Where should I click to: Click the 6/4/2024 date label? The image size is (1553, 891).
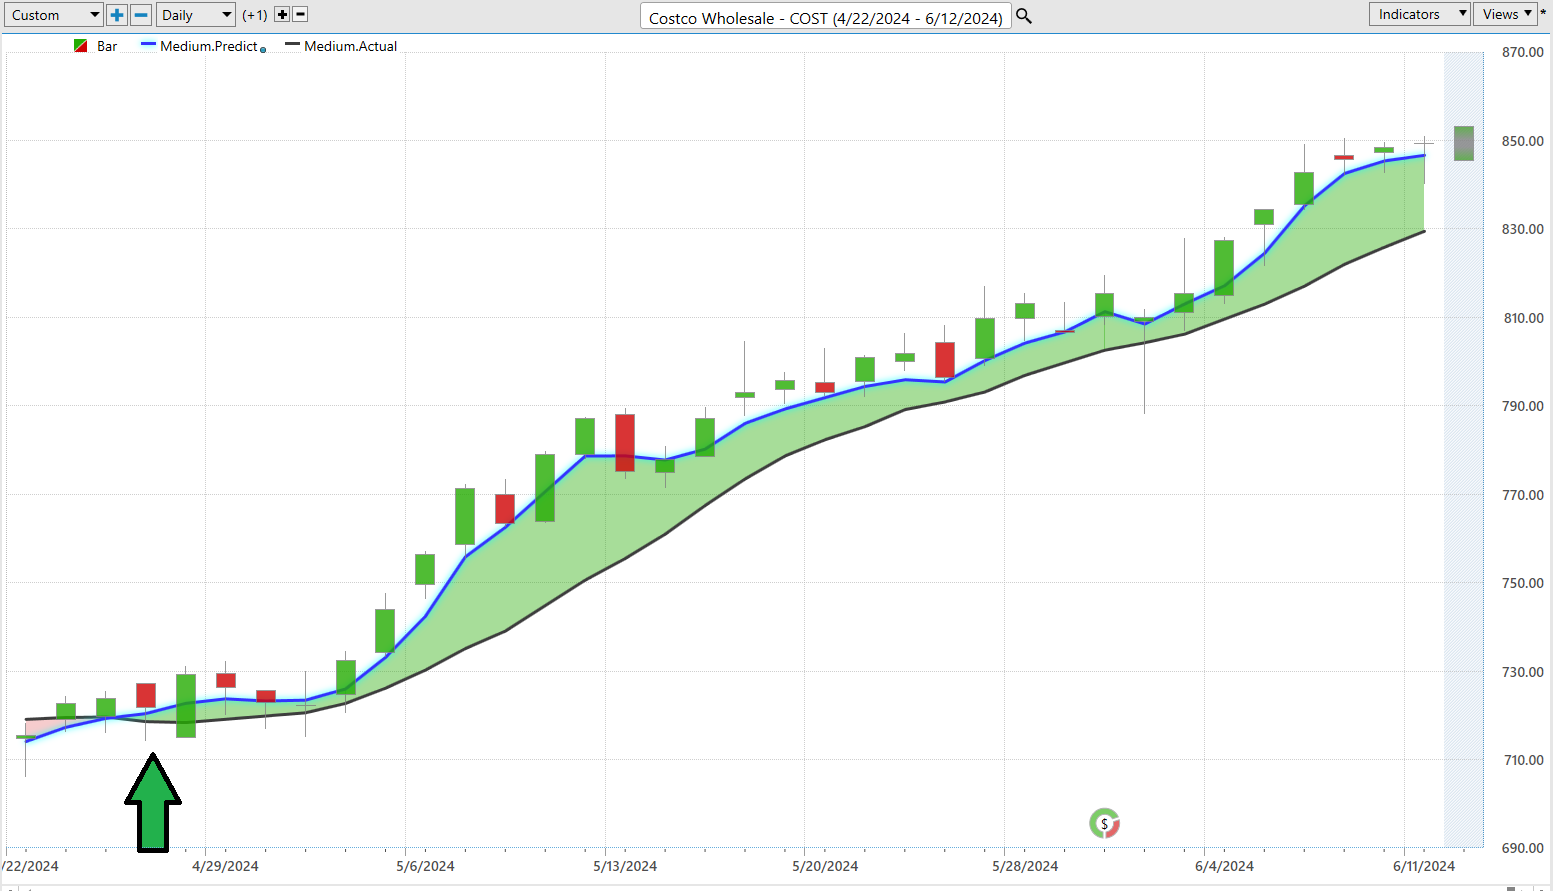coord(1224,866)
